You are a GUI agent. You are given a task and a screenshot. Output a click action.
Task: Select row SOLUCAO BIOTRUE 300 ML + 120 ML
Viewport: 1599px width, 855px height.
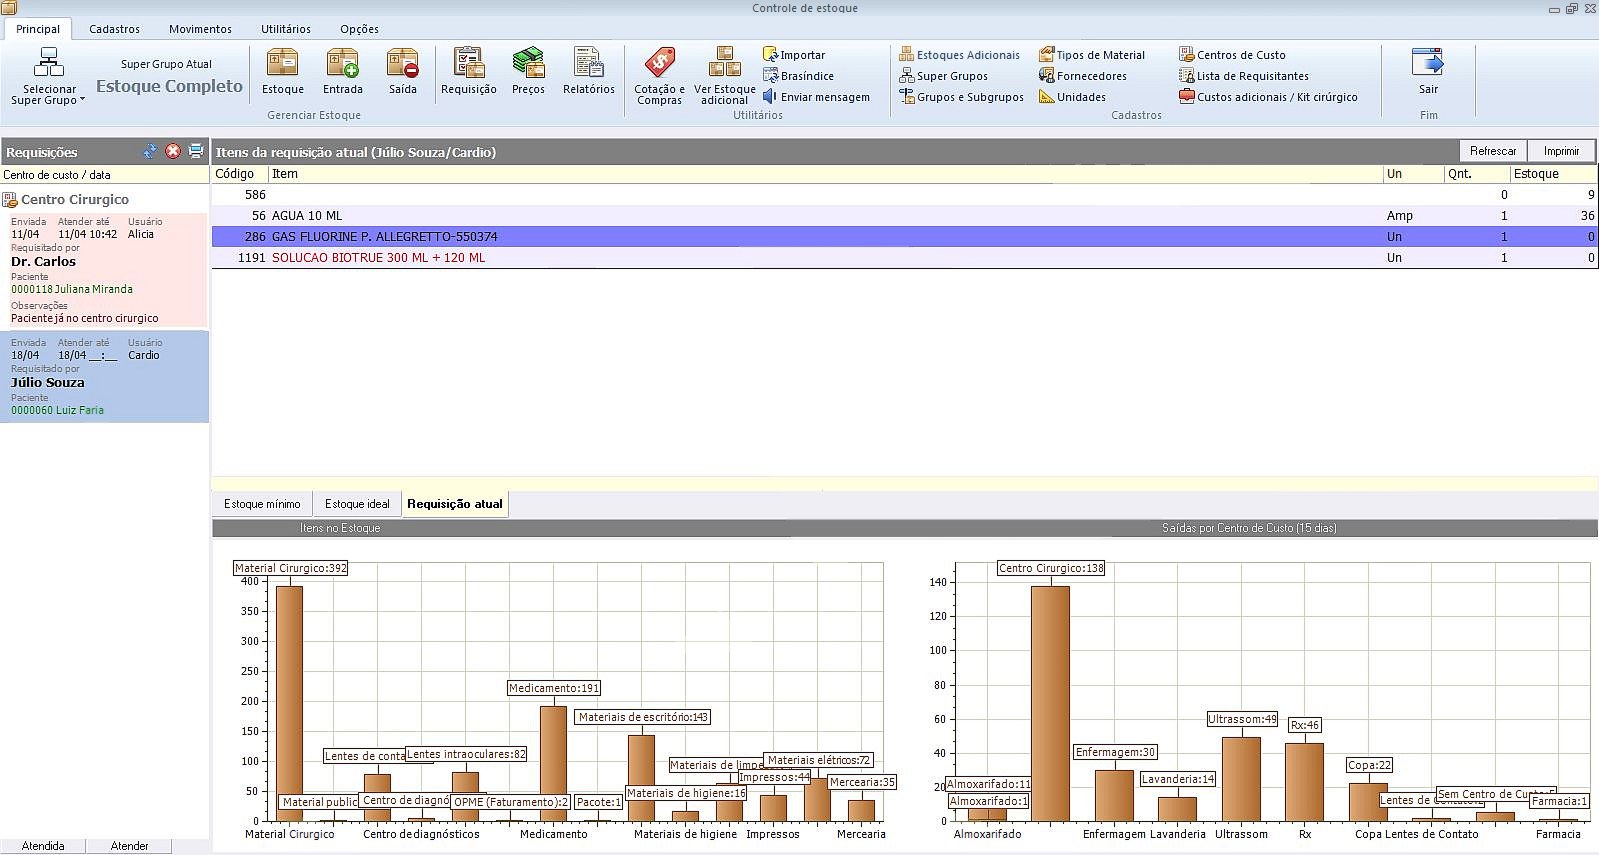coord(904,258)
